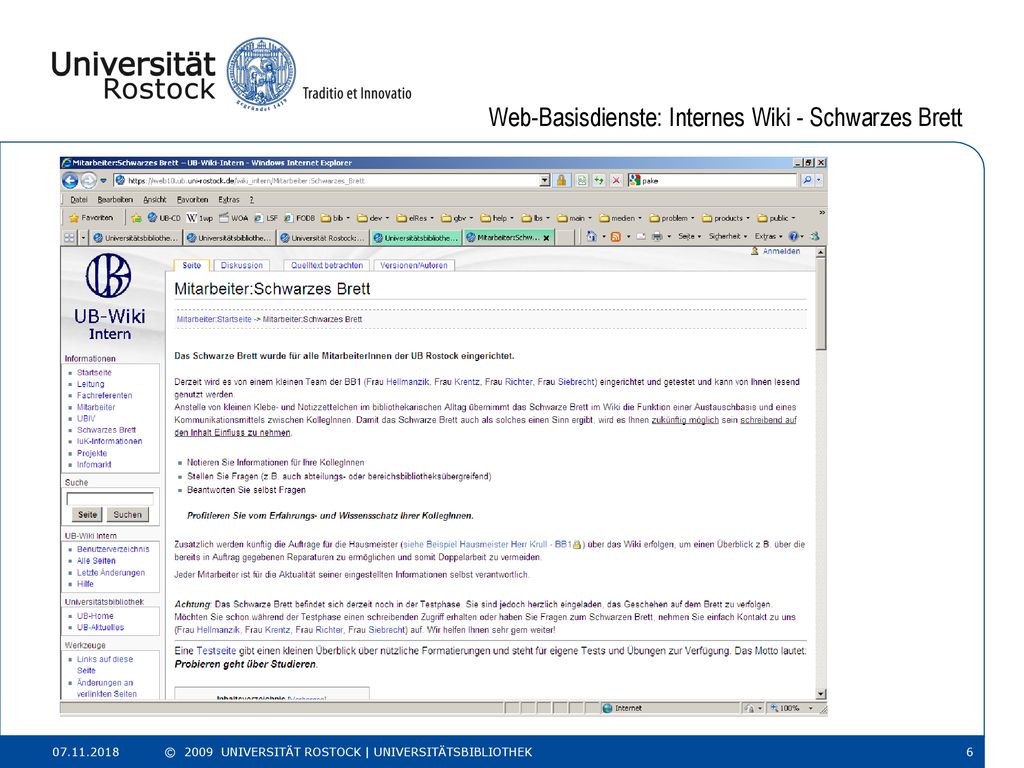Open the Sicherheit command bar menu

pos(728,236)
